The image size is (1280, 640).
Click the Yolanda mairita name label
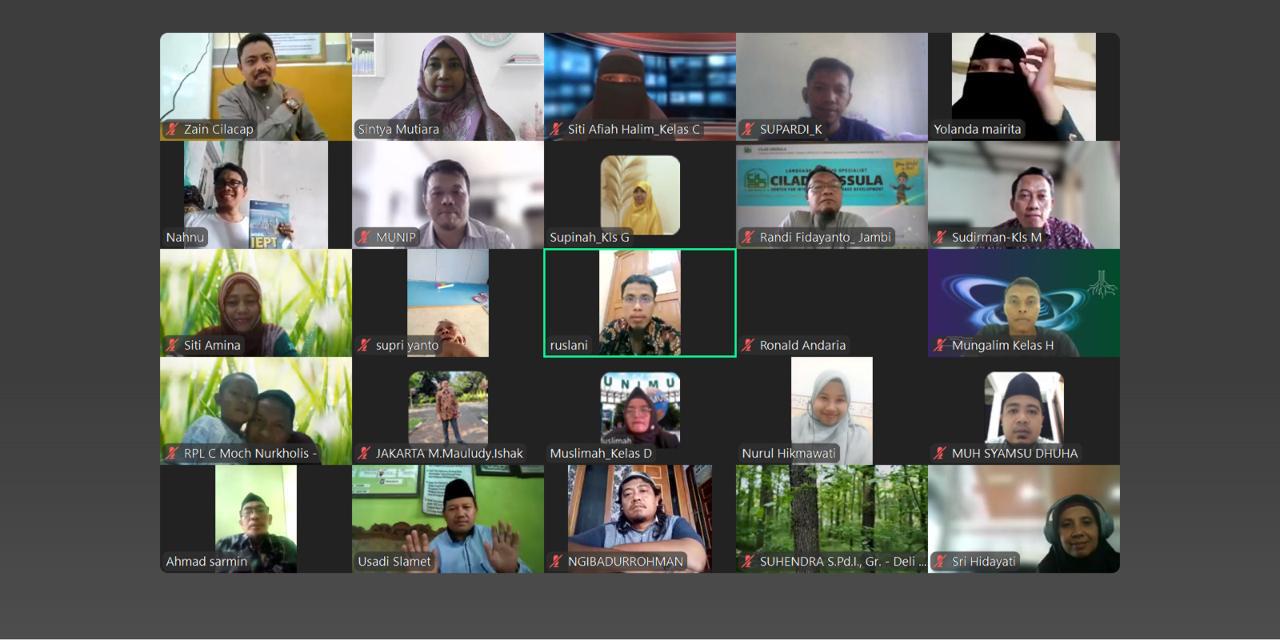click(977, 130)
